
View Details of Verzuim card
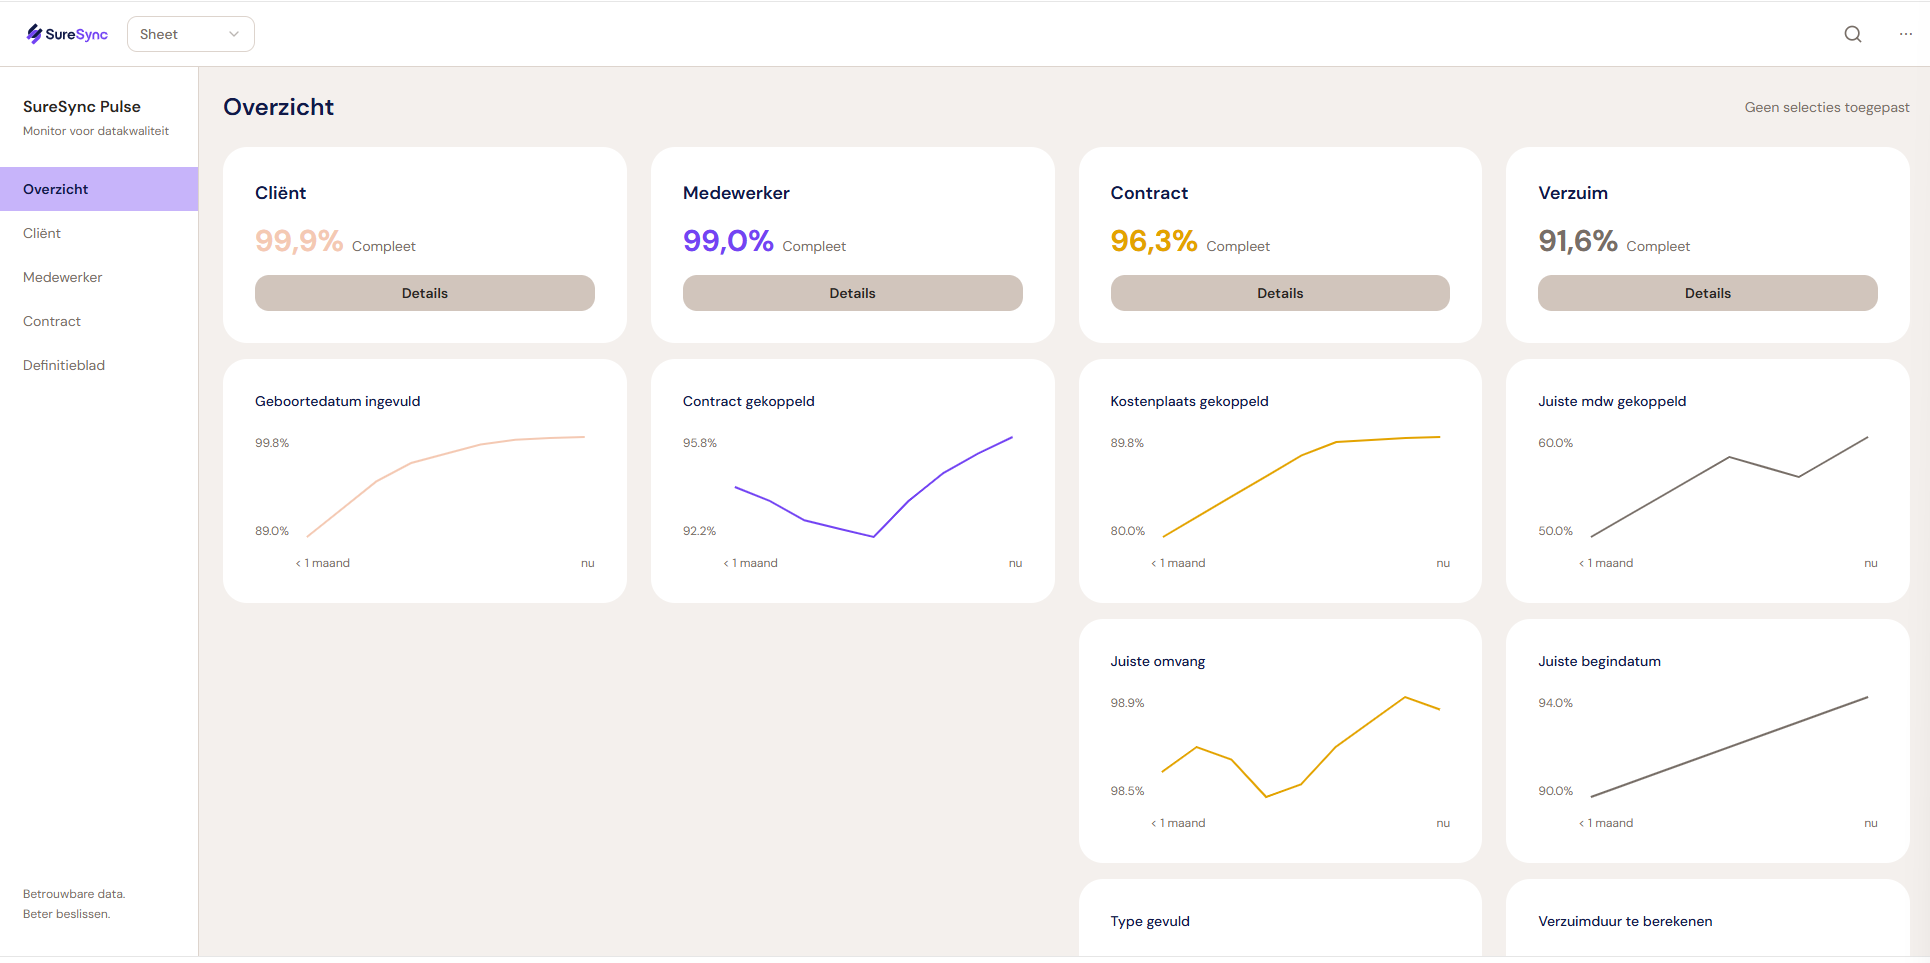[1707, 293]
